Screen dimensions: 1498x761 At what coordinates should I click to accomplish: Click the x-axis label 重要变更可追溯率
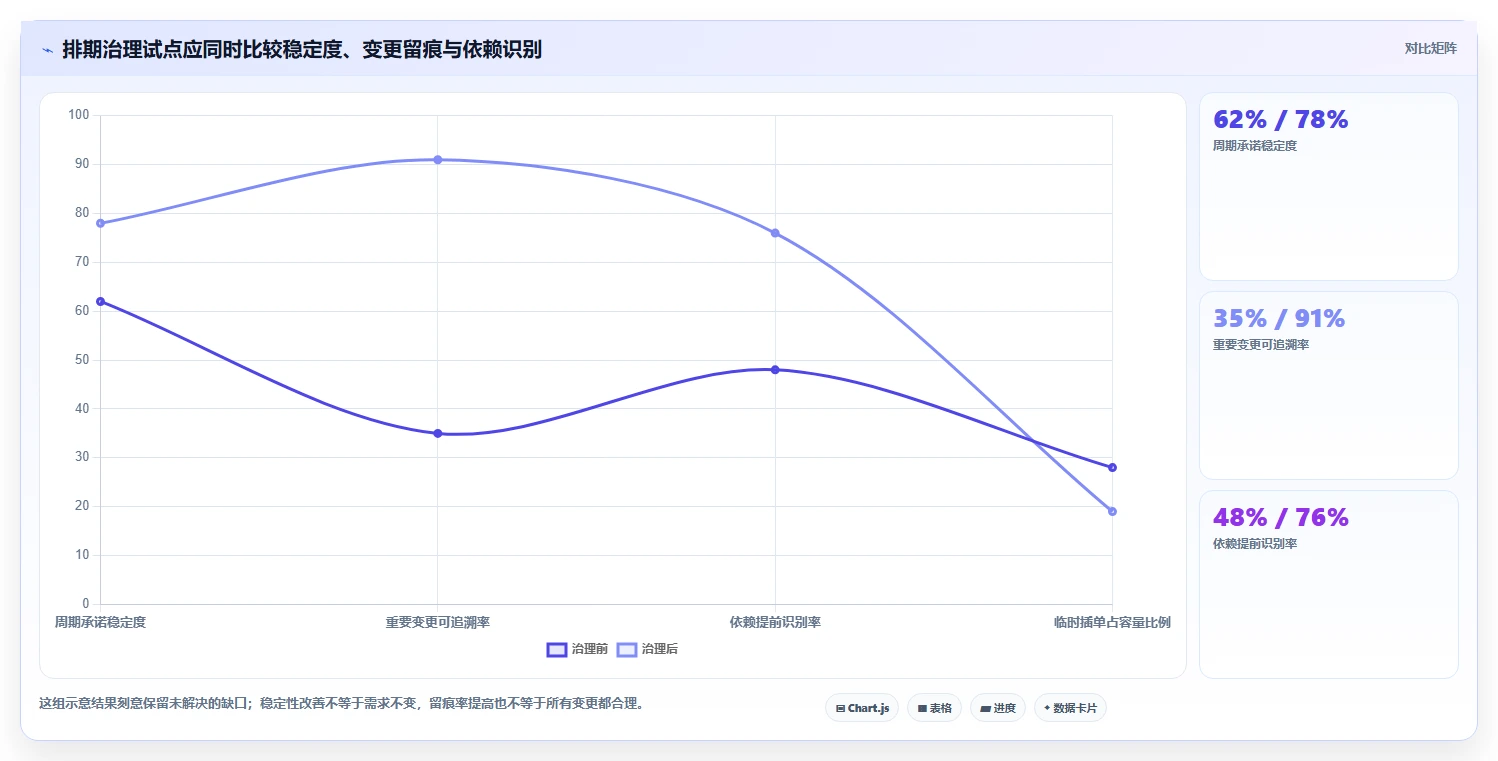click(438, 623)
